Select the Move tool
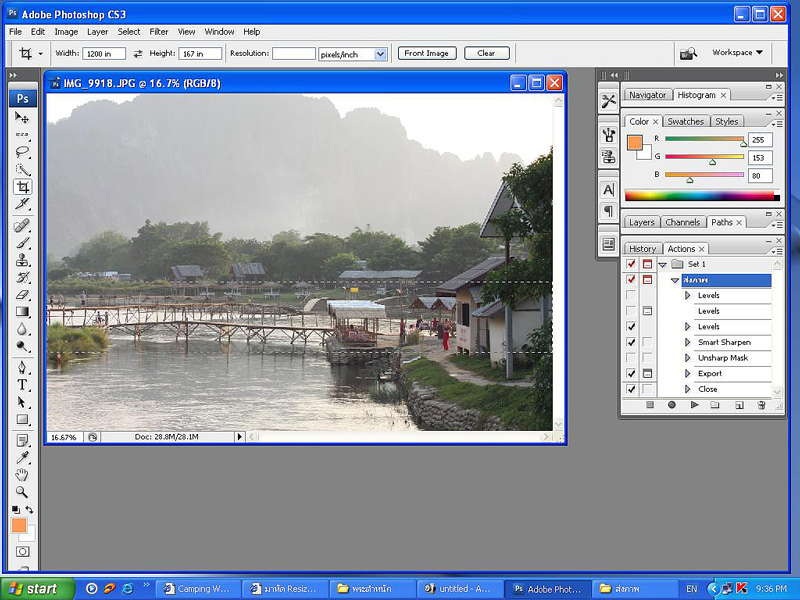 pyautogui.click(x=22, y=118)
